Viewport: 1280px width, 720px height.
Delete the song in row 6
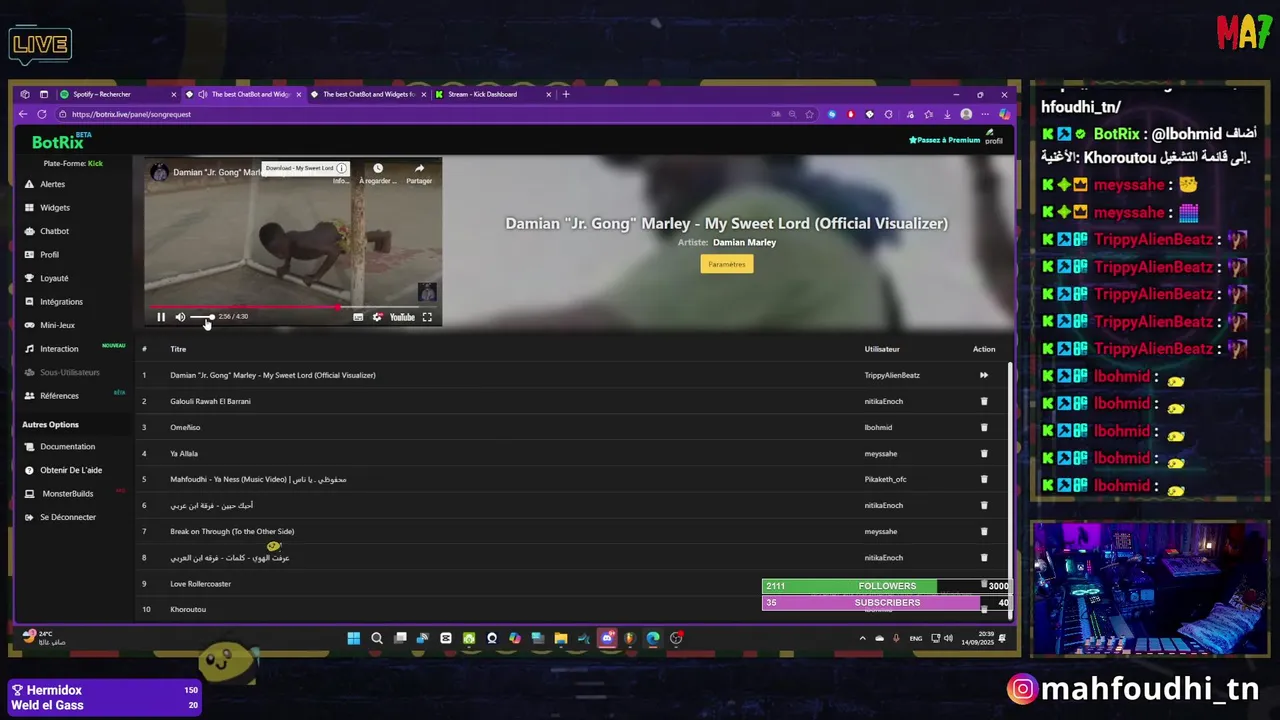(x=984, y=505)
